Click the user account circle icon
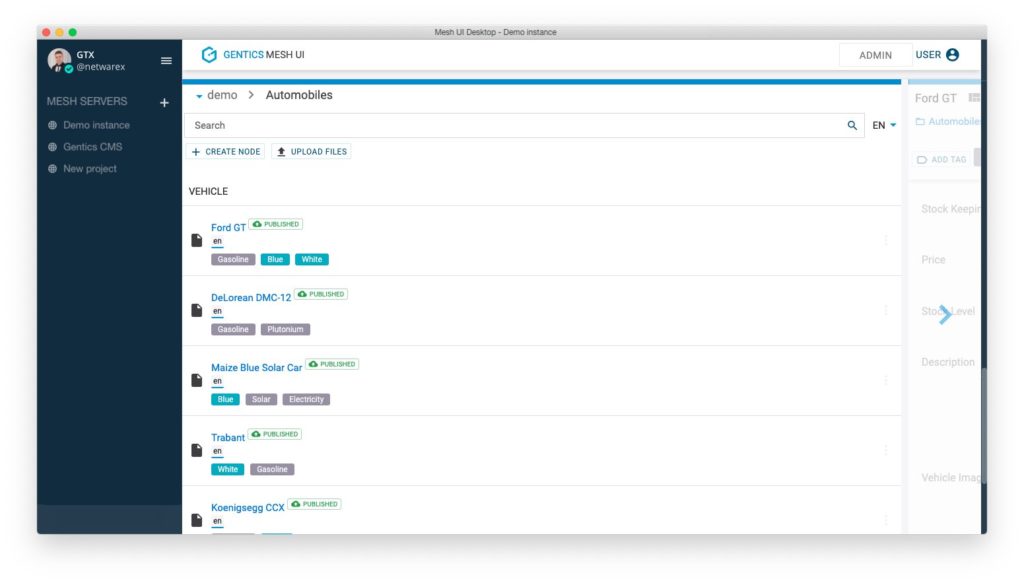The width and height of the screenshot is (1024, 583). pyautogui.click(x=952, y=55)
